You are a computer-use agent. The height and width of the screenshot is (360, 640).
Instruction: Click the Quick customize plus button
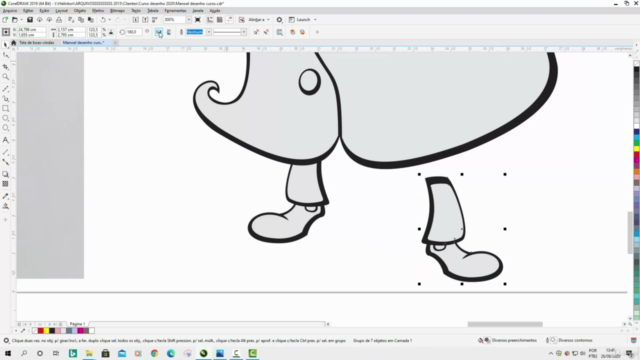(x=317, y=32)
